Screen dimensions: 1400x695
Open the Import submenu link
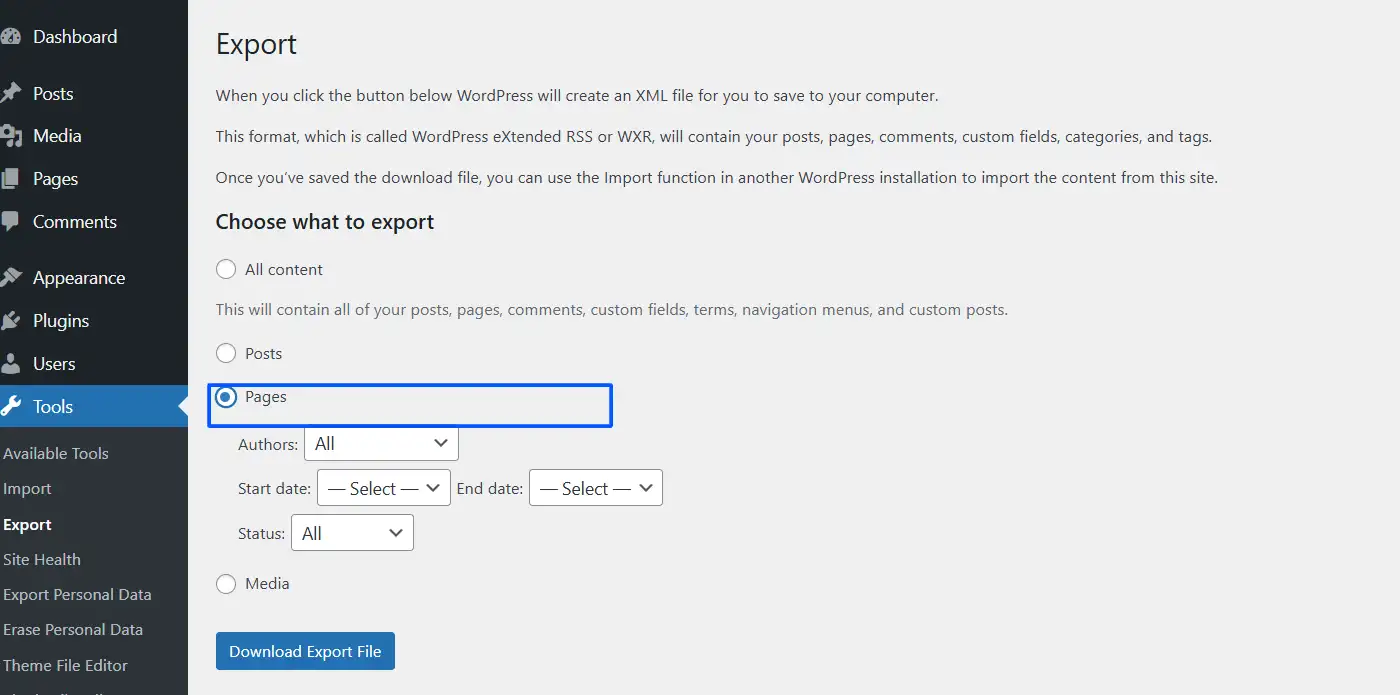27,489
